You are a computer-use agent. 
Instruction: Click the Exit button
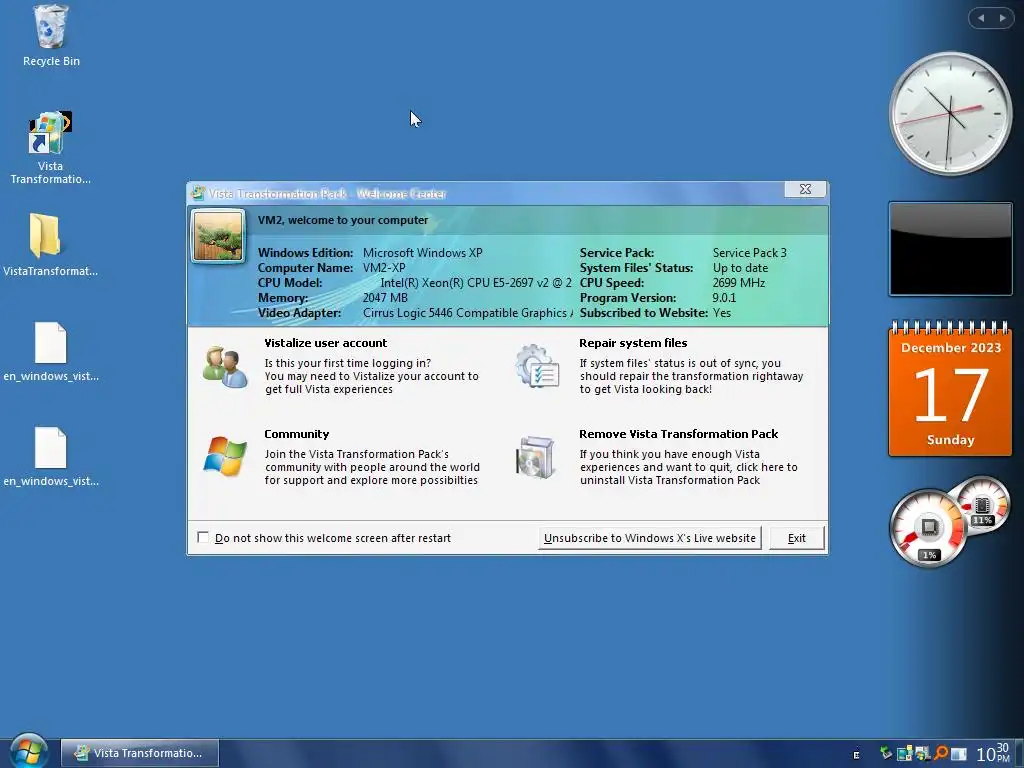pos(796,538)
